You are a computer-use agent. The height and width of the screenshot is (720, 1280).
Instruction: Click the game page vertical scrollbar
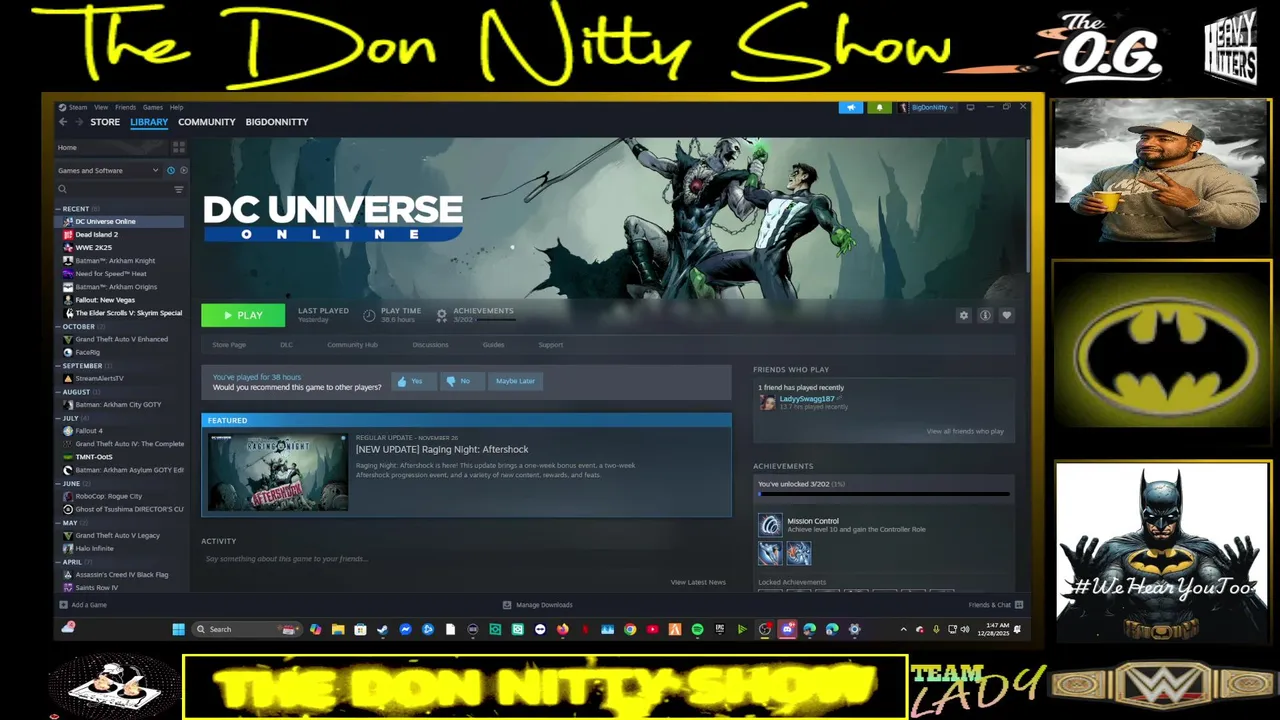coord(1028,205)
